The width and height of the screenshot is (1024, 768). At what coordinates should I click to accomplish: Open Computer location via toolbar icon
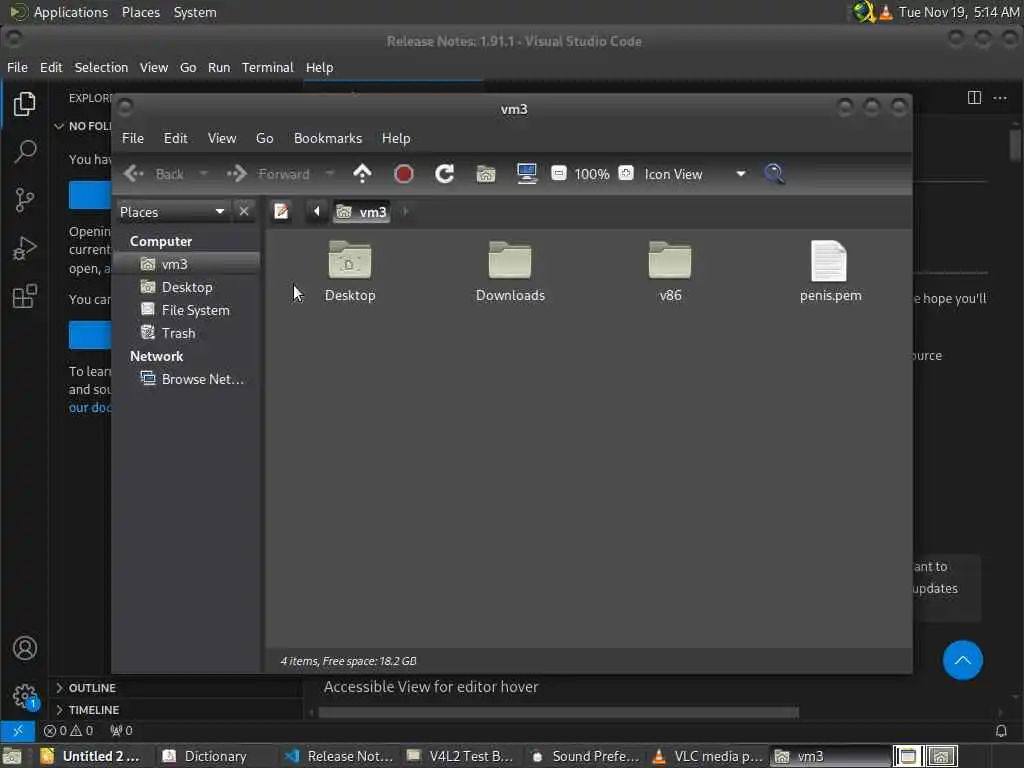coord(526,174)
